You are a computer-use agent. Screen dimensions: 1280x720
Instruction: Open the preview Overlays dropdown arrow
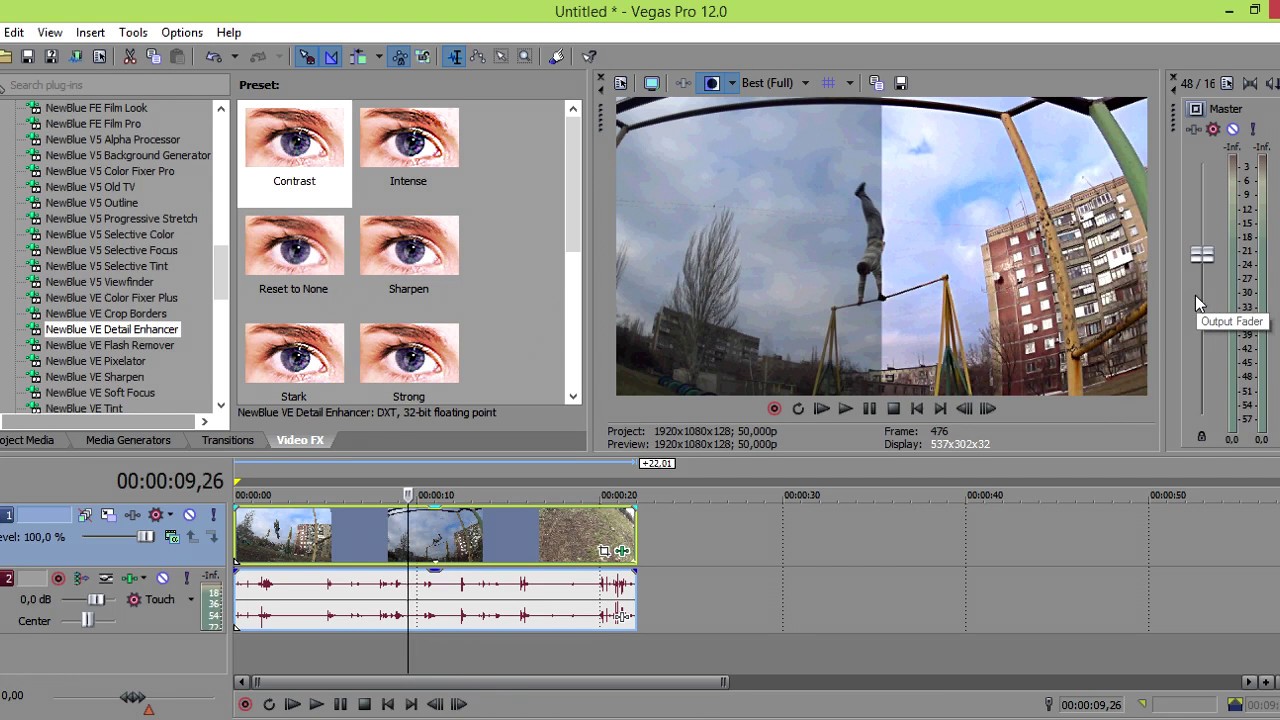(x=850, y=83)
